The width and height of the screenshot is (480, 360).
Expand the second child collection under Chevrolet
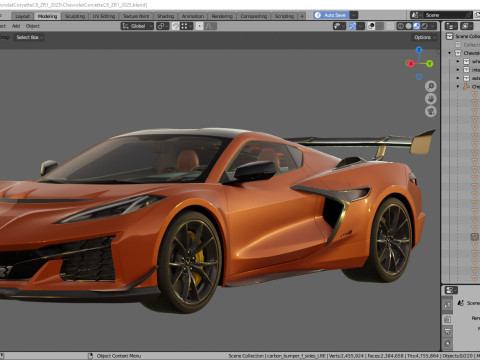tap(458, 70)
